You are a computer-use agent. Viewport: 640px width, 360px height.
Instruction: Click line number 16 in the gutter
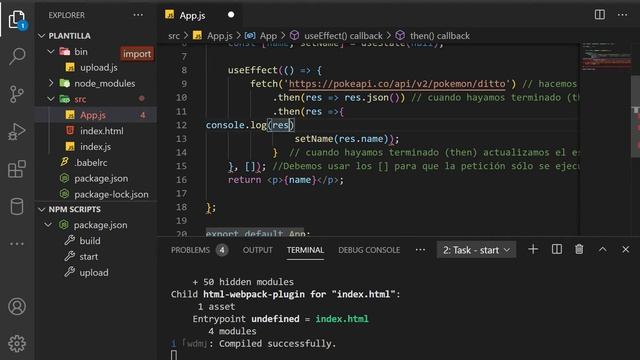182,180
